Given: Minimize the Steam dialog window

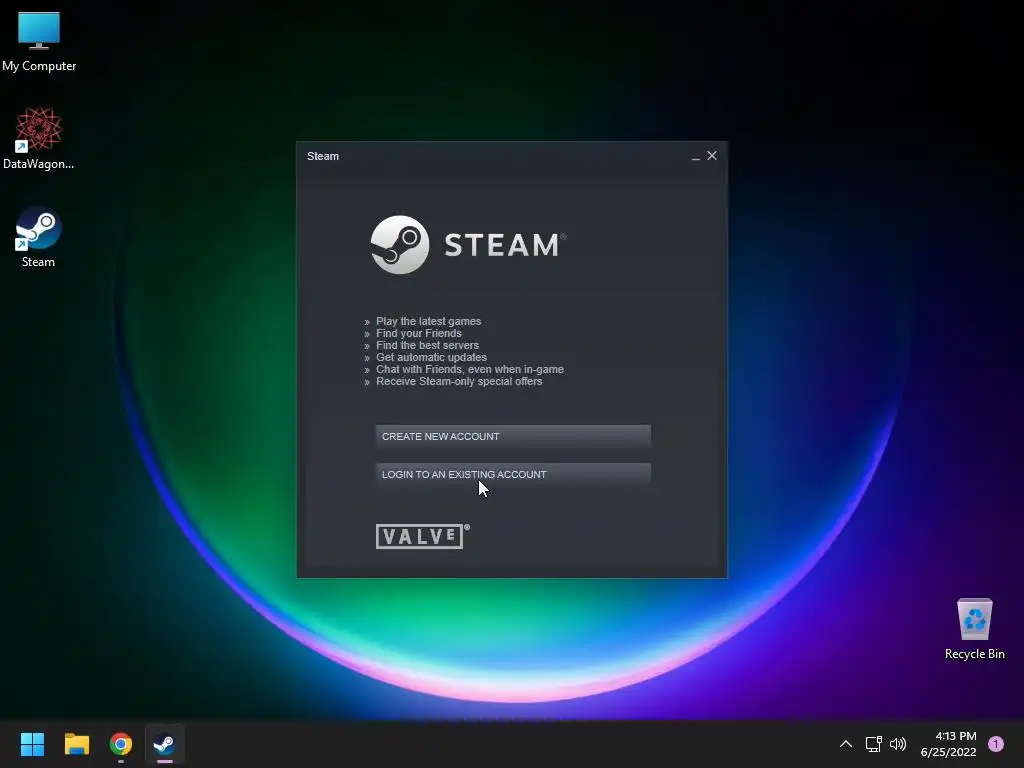Looking at the screenshot, I should pos(696,156).
